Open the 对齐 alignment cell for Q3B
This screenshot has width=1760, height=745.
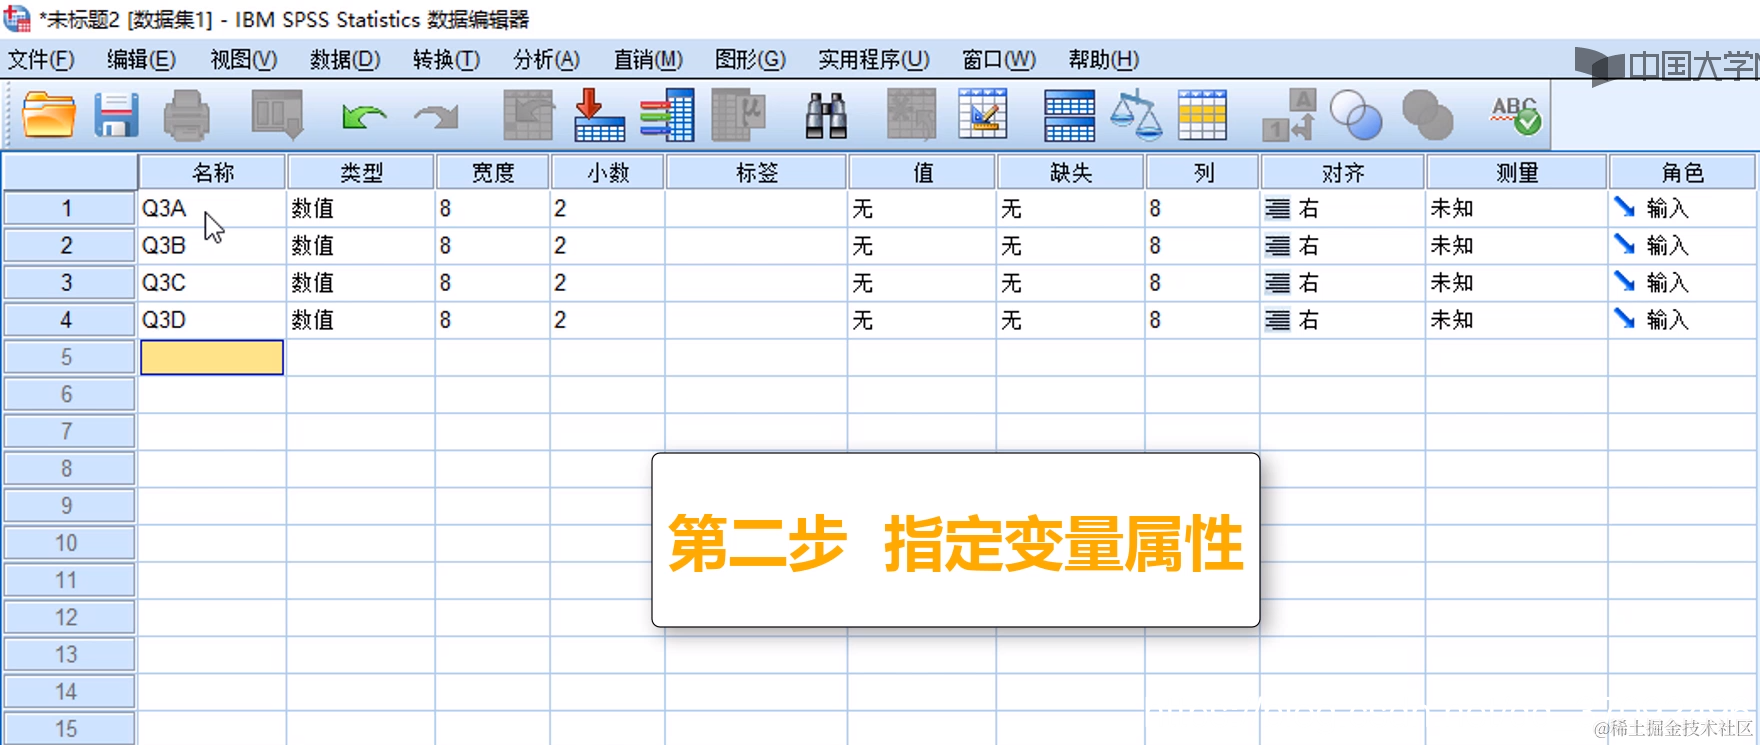[x=1343, y=246]
